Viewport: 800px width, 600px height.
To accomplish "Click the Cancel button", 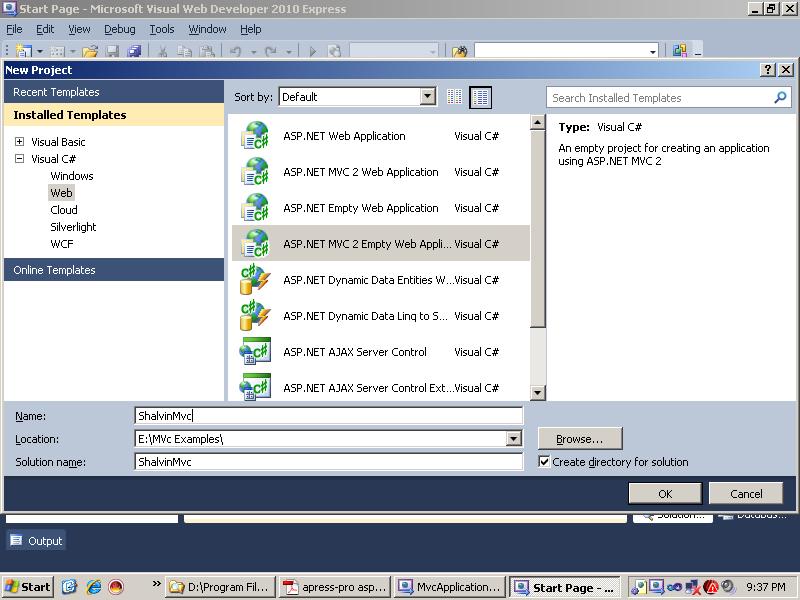I will tap(746, 493).
